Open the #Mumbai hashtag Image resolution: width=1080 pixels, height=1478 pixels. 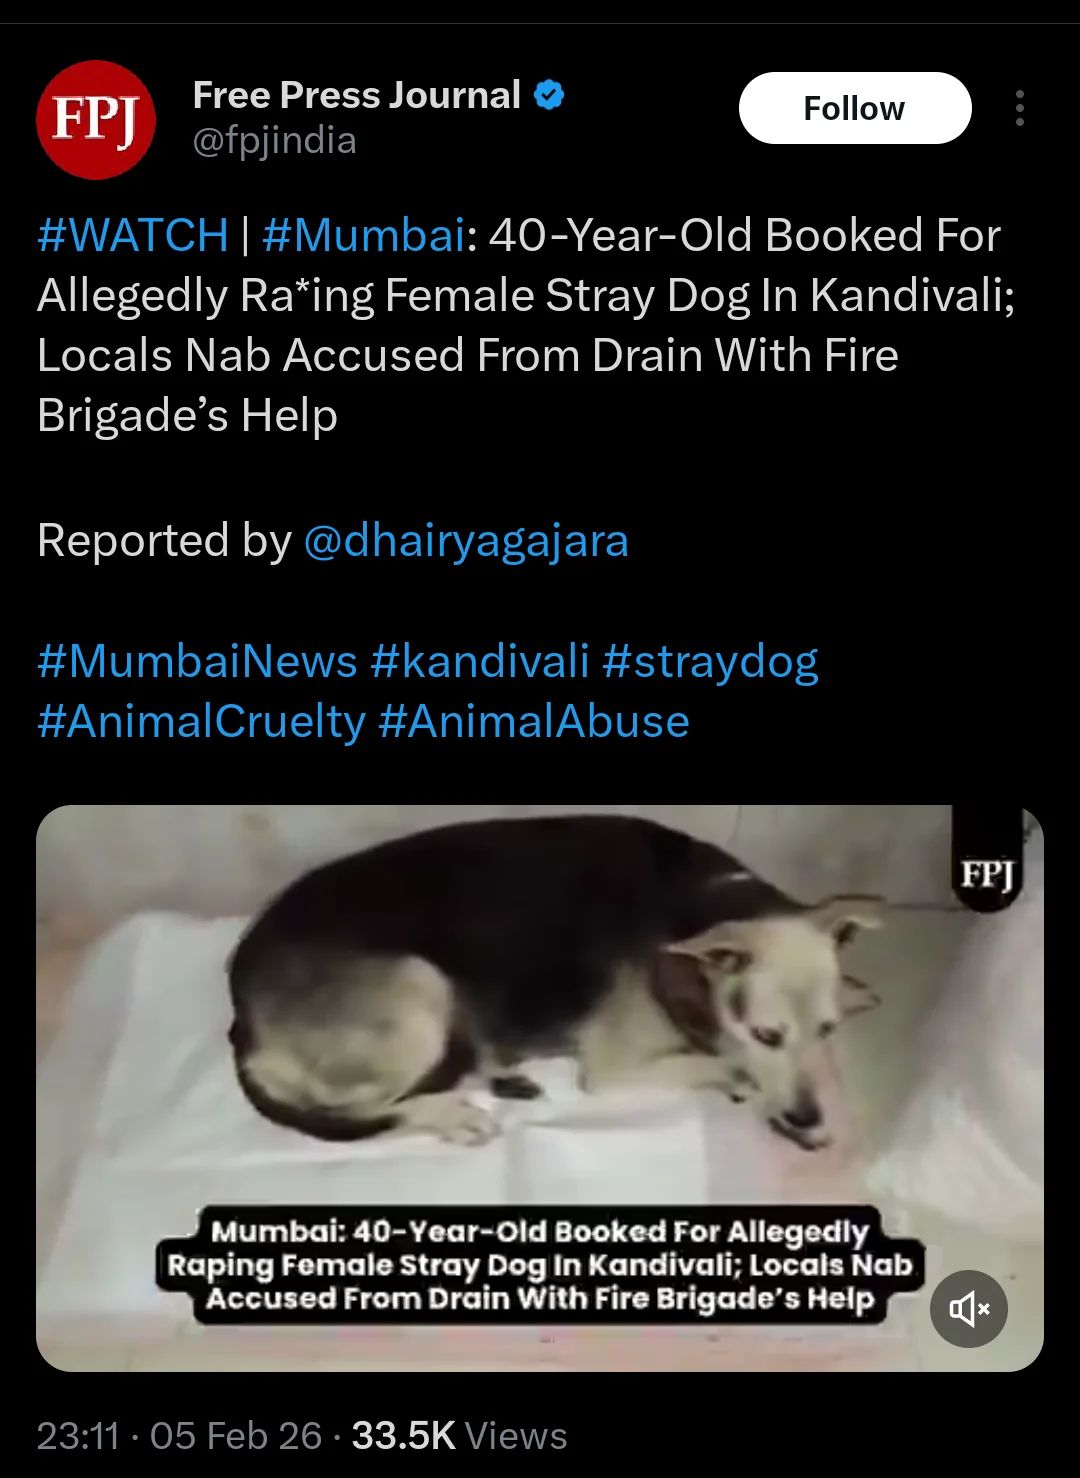pos(364,236)
